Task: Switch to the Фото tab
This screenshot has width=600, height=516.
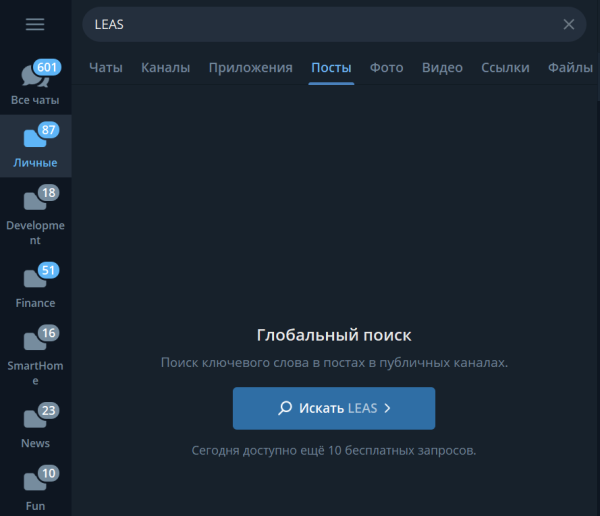Action: tap(386, 68)
